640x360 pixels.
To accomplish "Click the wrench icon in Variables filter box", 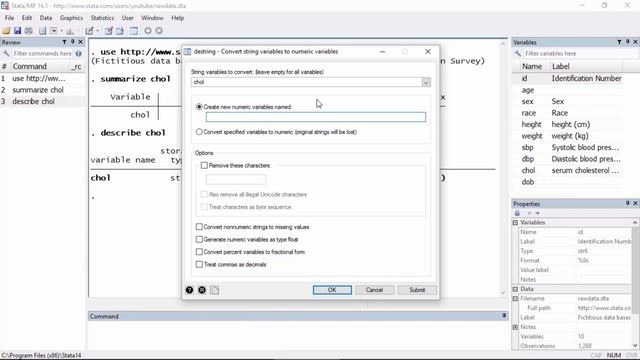I will (518, 53).
